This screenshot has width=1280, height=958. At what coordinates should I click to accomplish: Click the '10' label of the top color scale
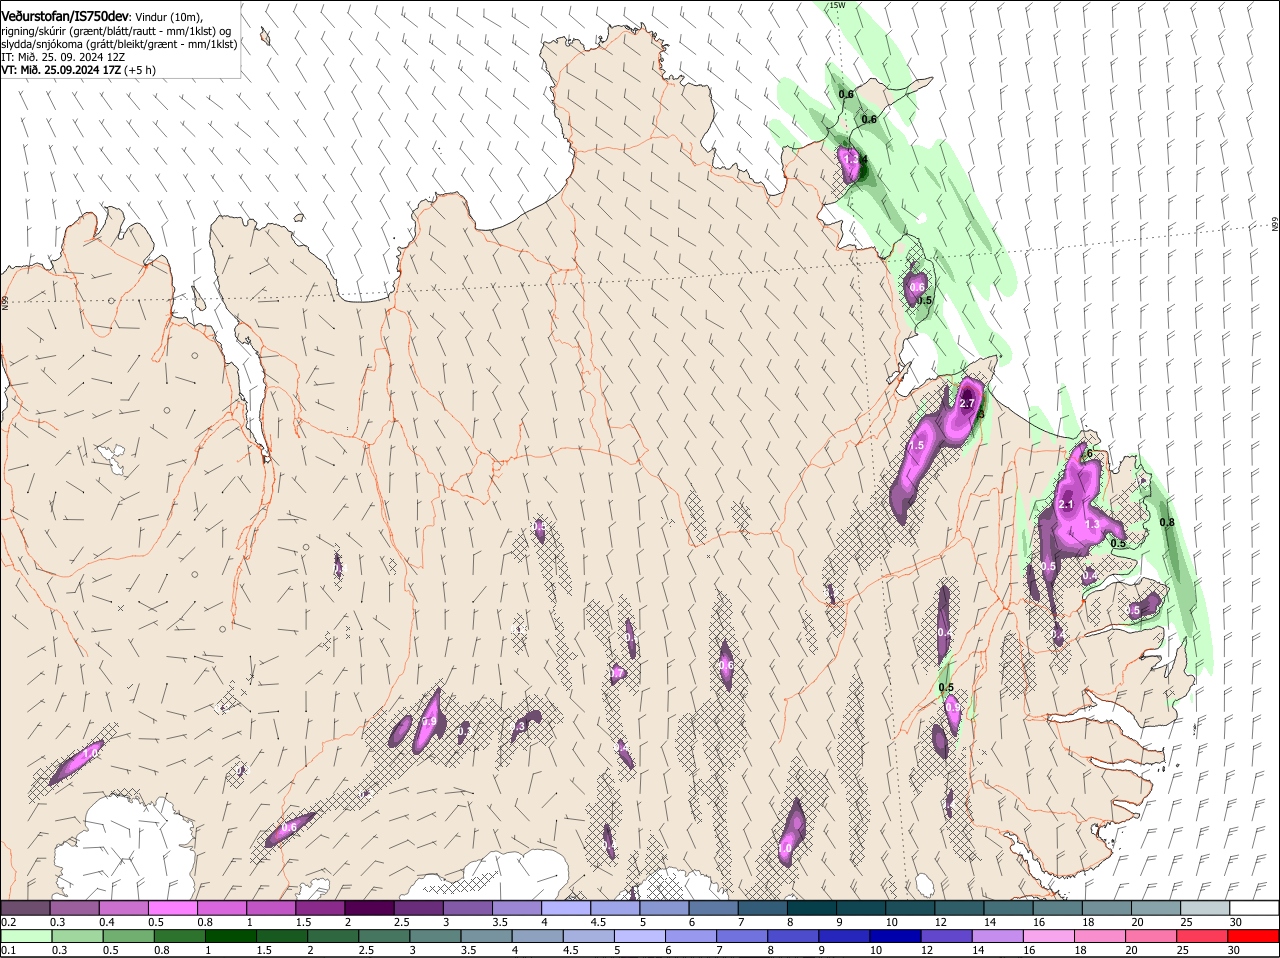pos(891,922)
